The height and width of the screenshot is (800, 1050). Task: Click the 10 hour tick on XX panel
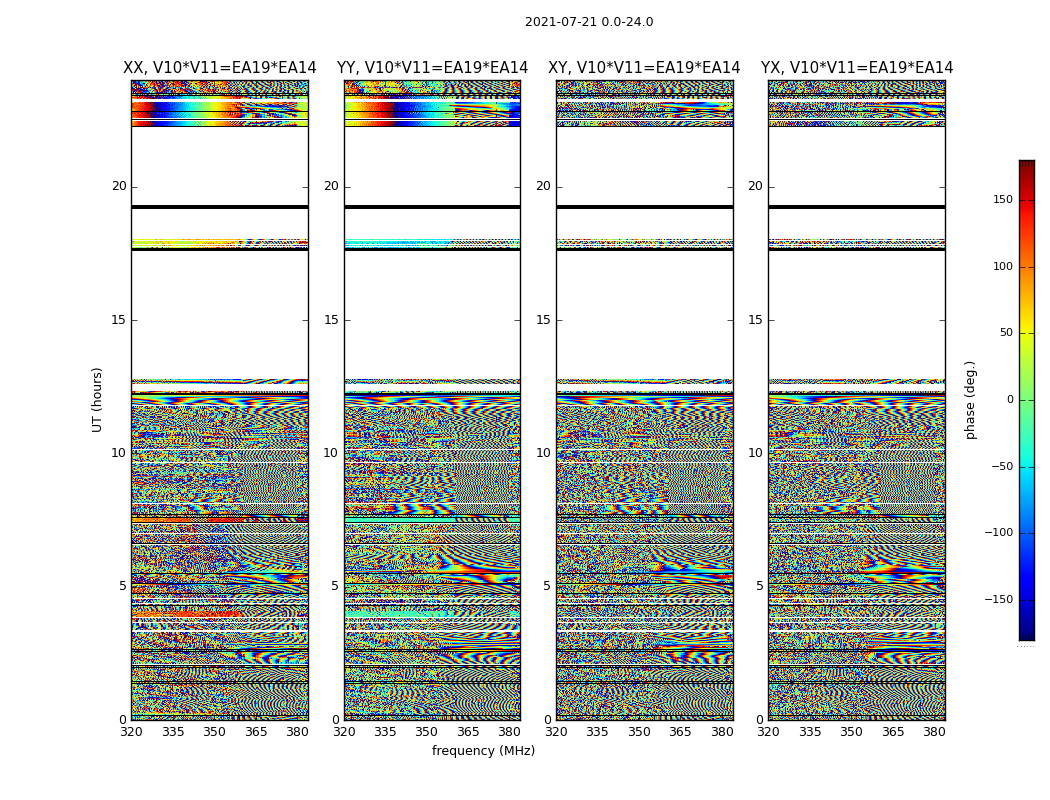click(x=119, y=453)
